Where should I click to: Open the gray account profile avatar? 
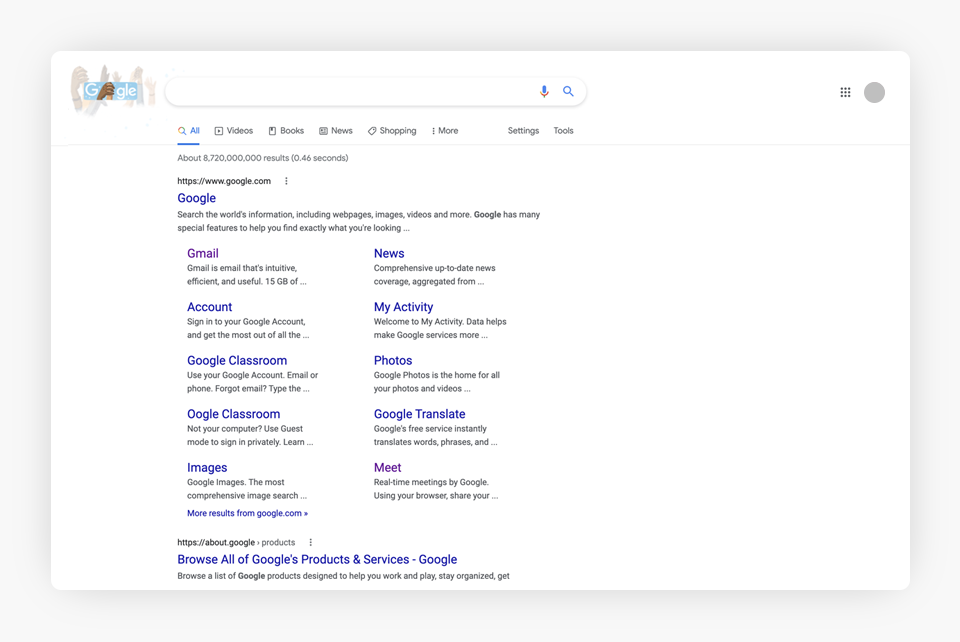(874, 92)
